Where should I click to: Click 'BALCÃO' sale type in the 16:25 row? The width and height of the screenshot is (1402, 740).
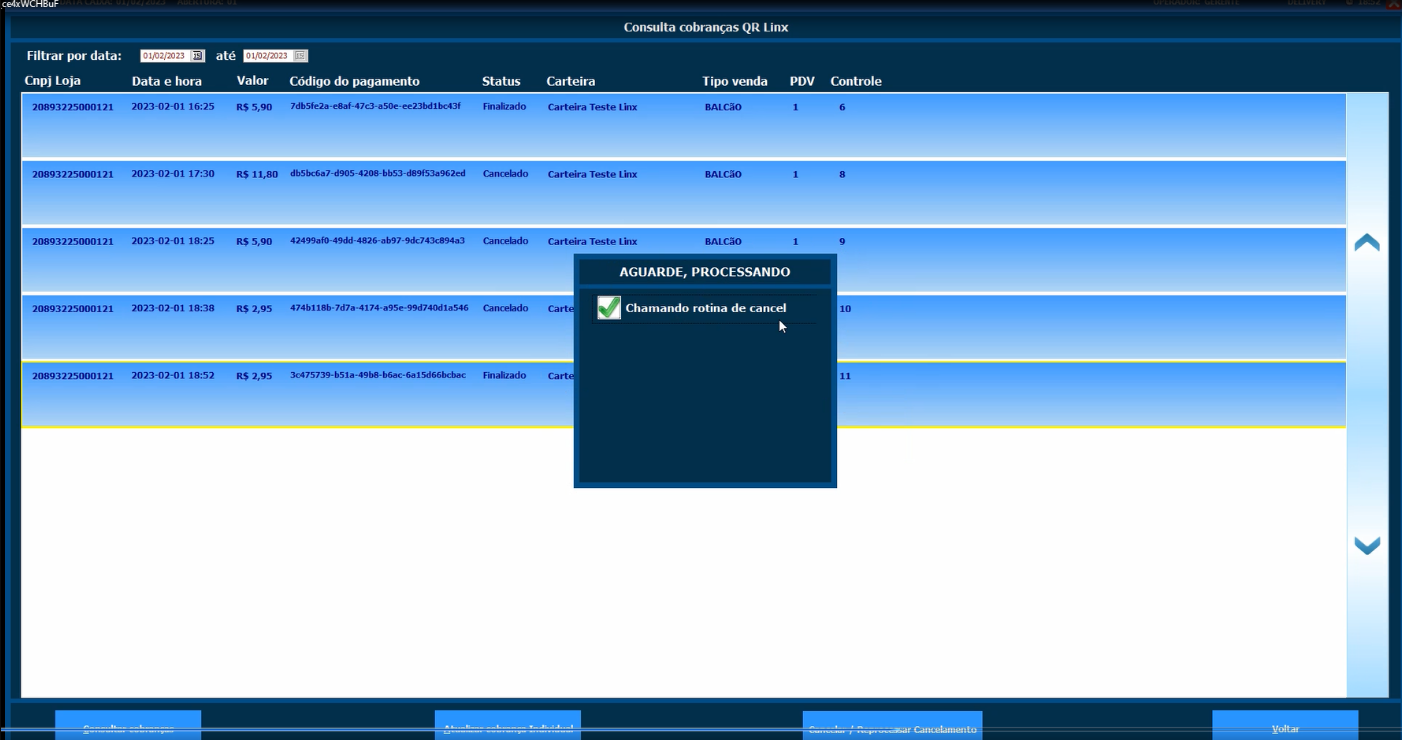(x=723, y=107)
